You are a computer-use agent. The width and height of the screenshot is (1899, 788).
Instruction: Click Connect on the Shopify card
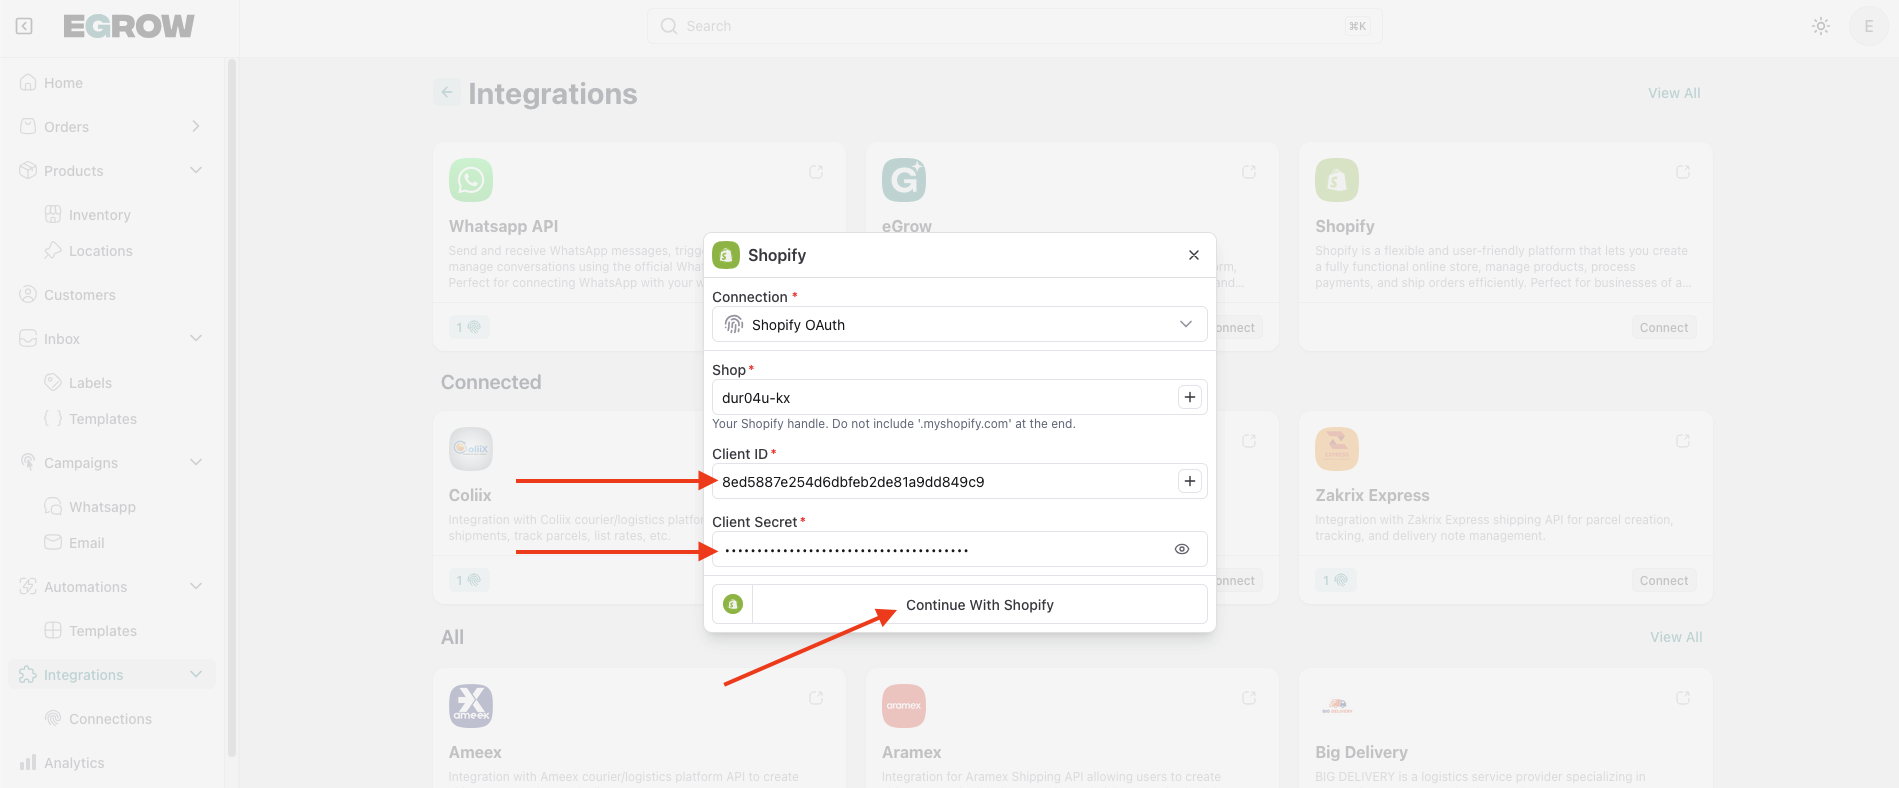point(1664,328)
